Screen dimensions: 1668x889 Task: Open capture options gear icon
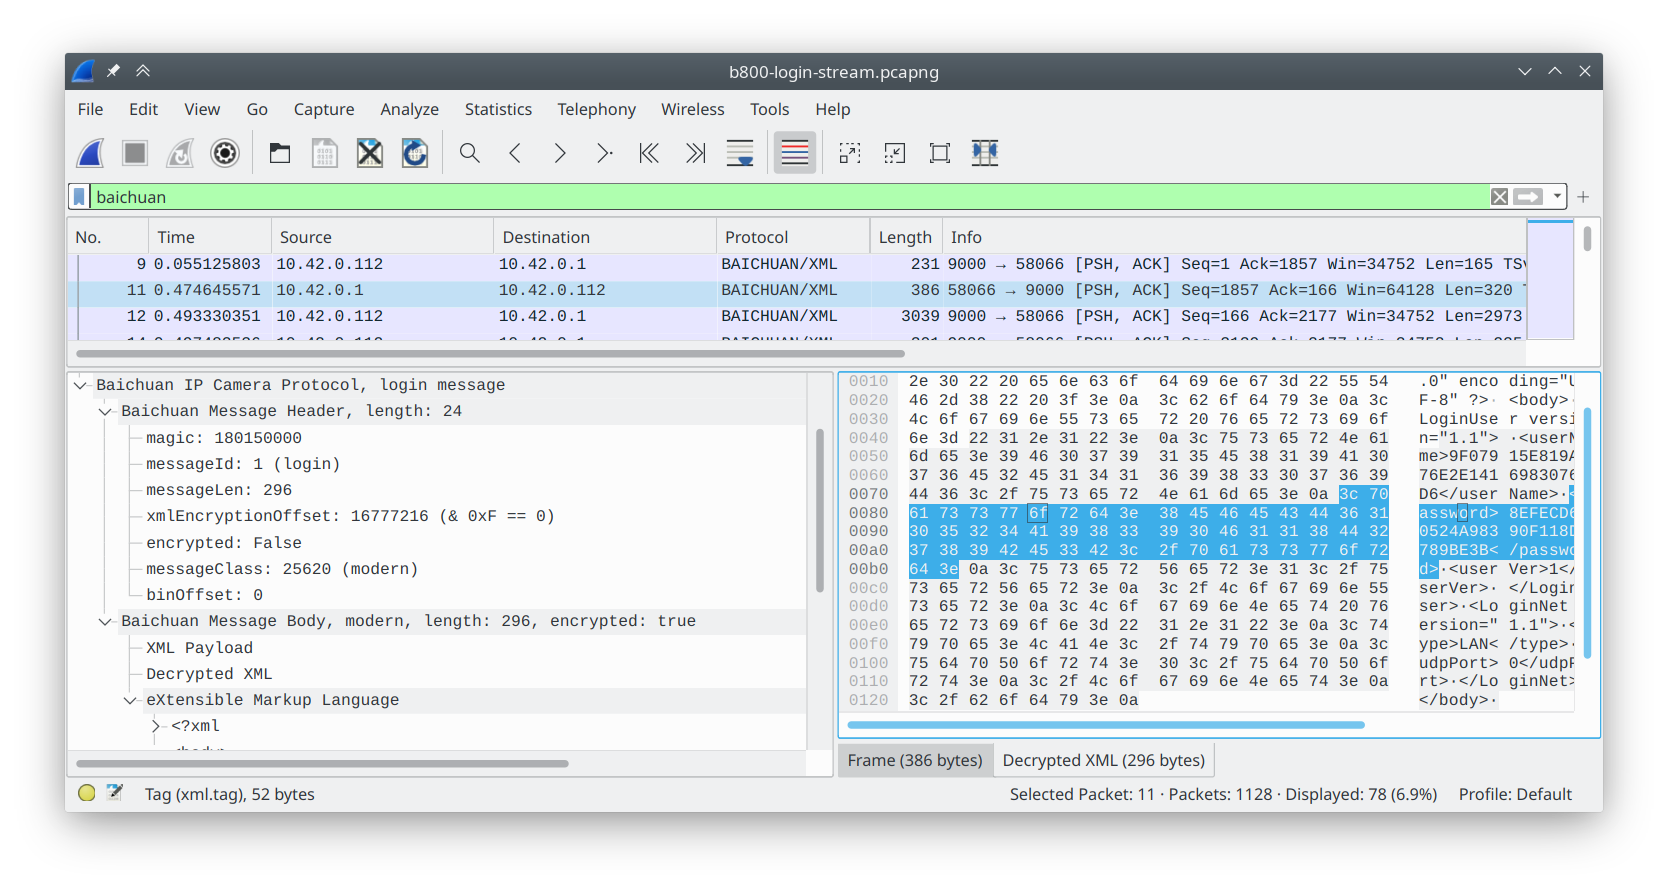[x=225, y=153]
